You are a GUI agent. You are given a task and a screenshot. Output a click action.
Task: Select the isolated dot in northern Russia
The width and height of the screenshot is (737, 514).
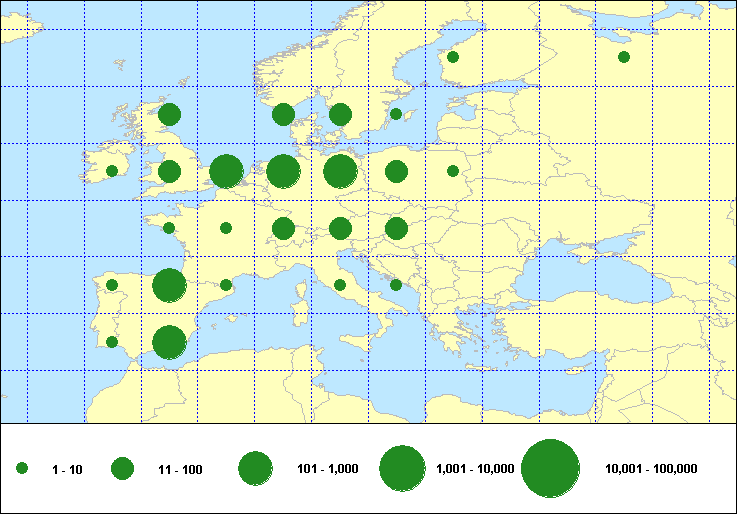click(624, 57)
